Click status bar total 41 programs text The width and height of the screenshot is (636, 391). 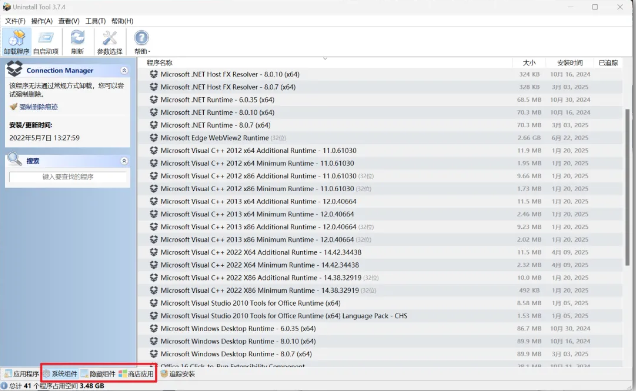pos(57,386)
